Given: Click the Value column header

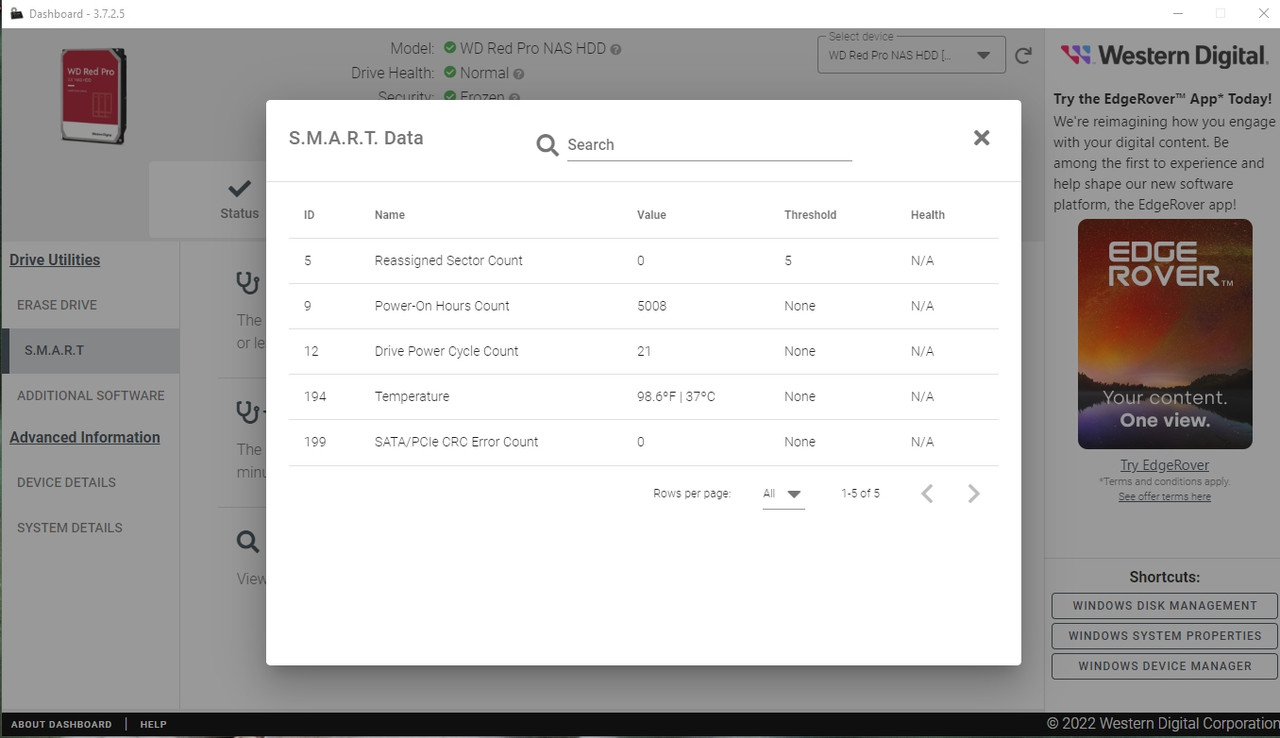Looking at the screenshot, I should [651, 215].
